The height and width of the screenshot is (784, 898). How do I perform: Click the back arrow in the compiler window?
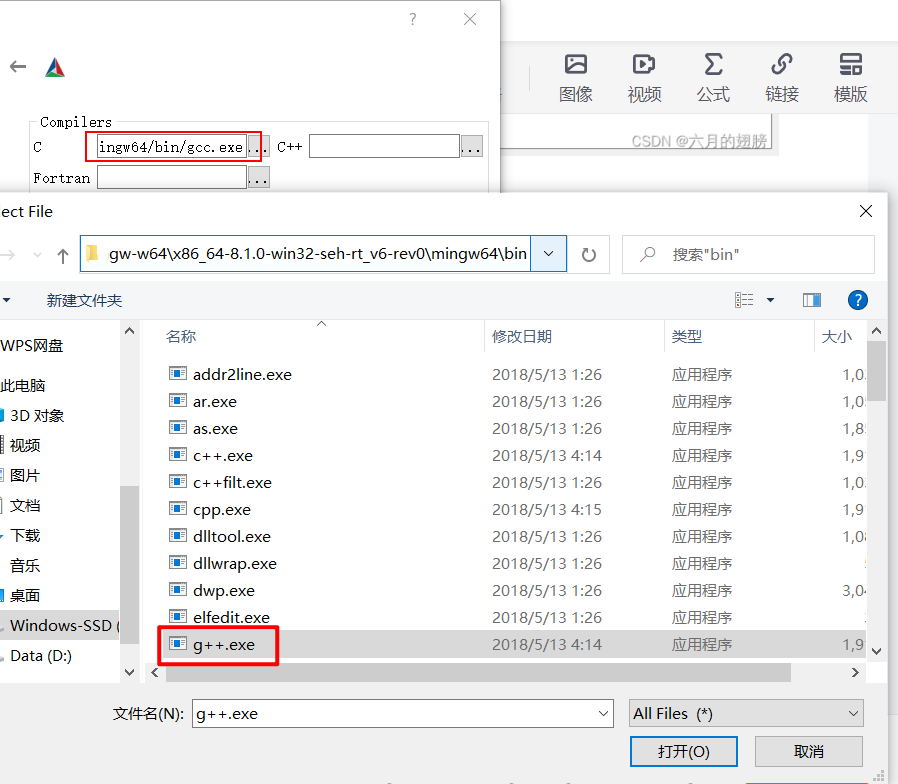click(17, 66)
